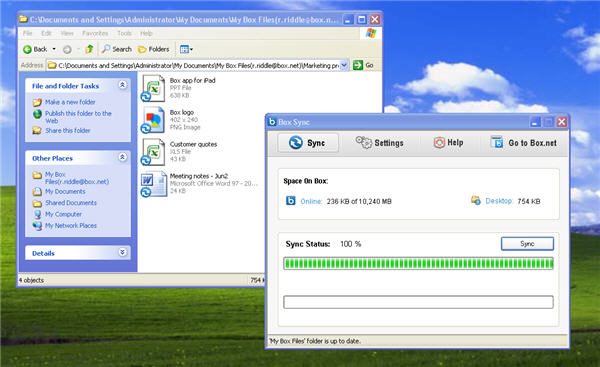
Task: Click the green sync progress bar
Action: coord(418,263)
